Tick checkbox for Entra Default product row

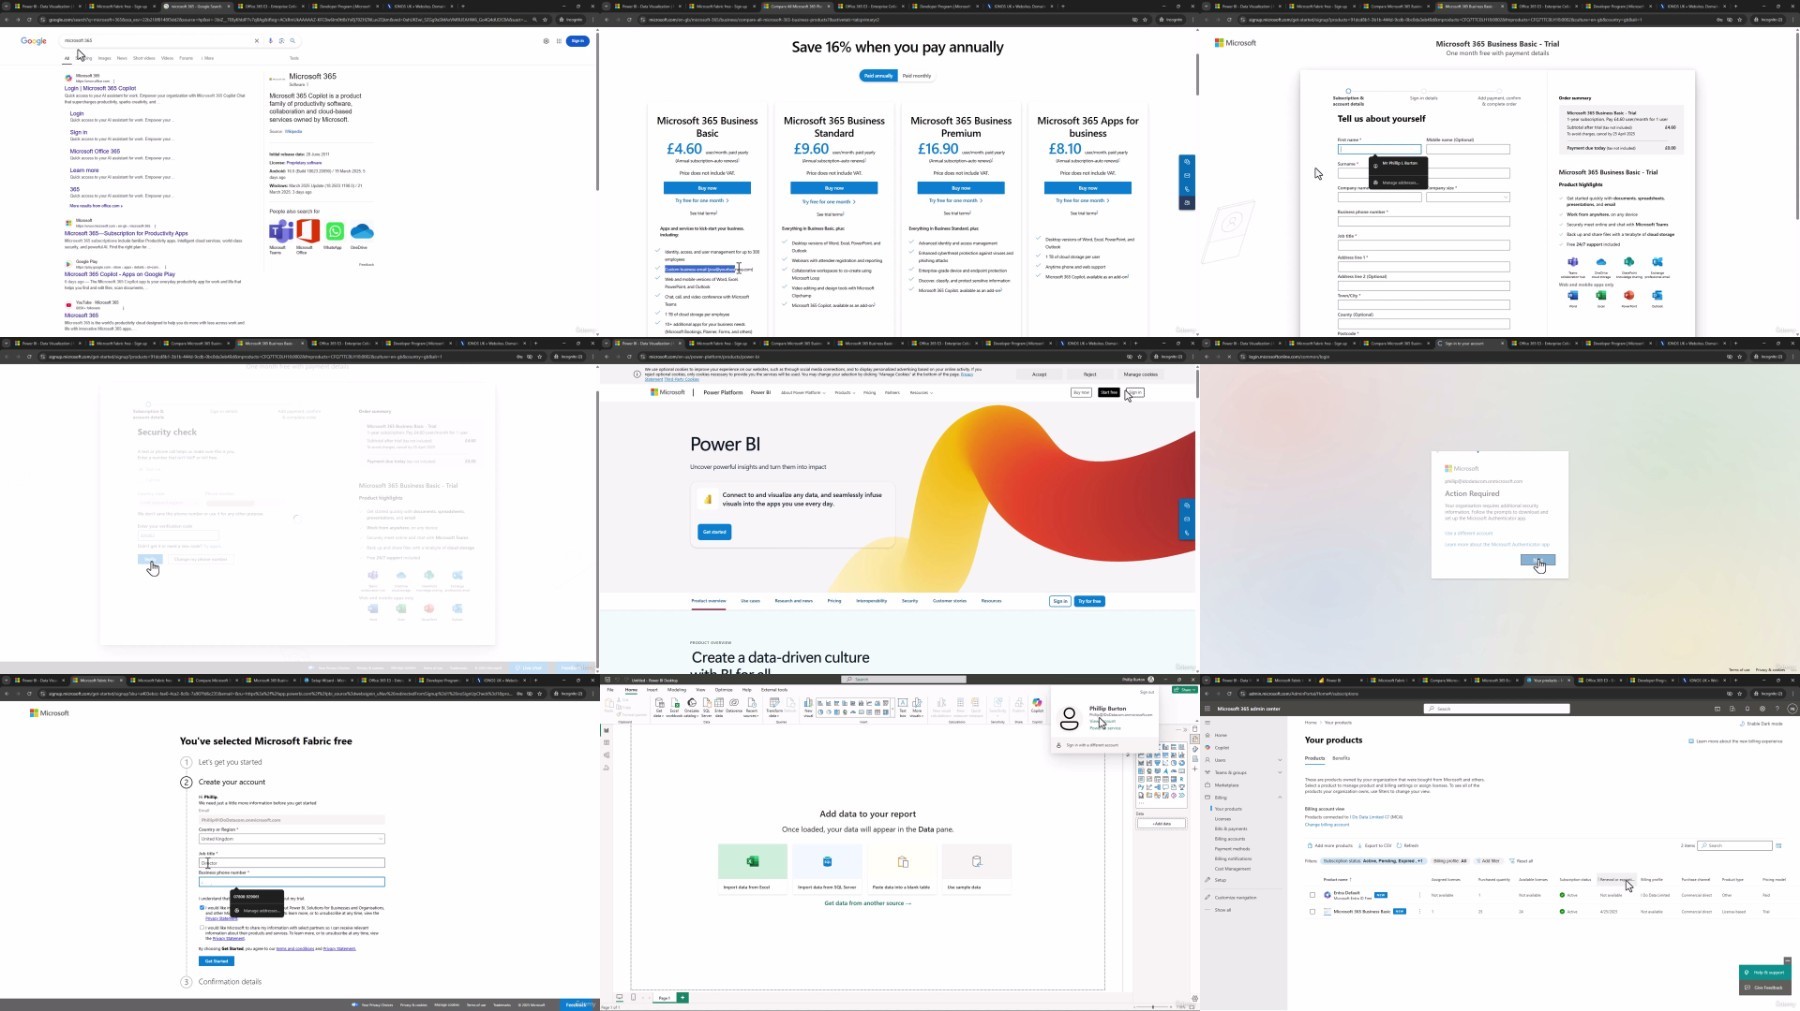[1312, 895]
